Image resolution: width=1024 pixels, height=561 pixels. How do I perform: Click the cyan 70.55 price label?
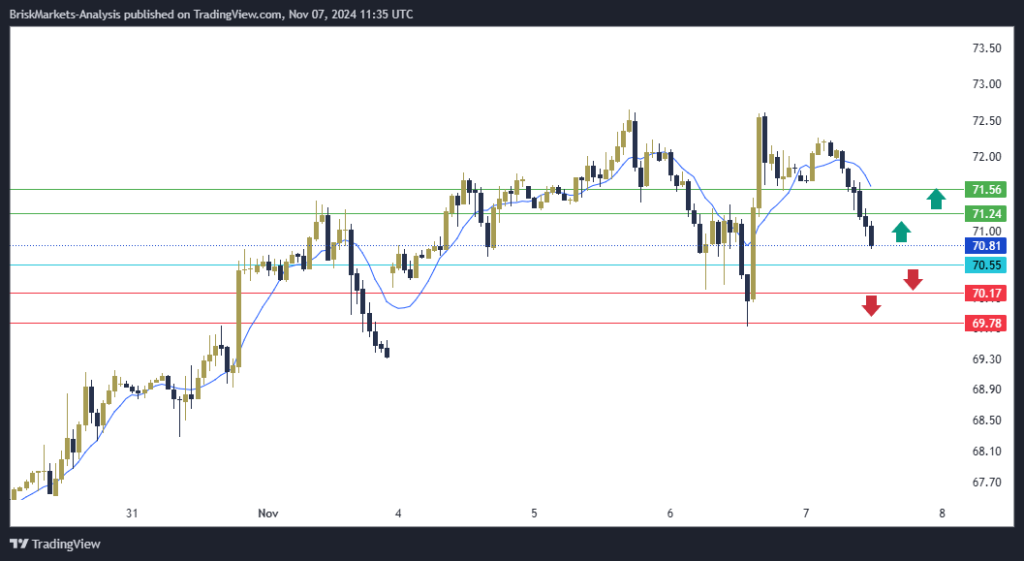tap(986, 265)
